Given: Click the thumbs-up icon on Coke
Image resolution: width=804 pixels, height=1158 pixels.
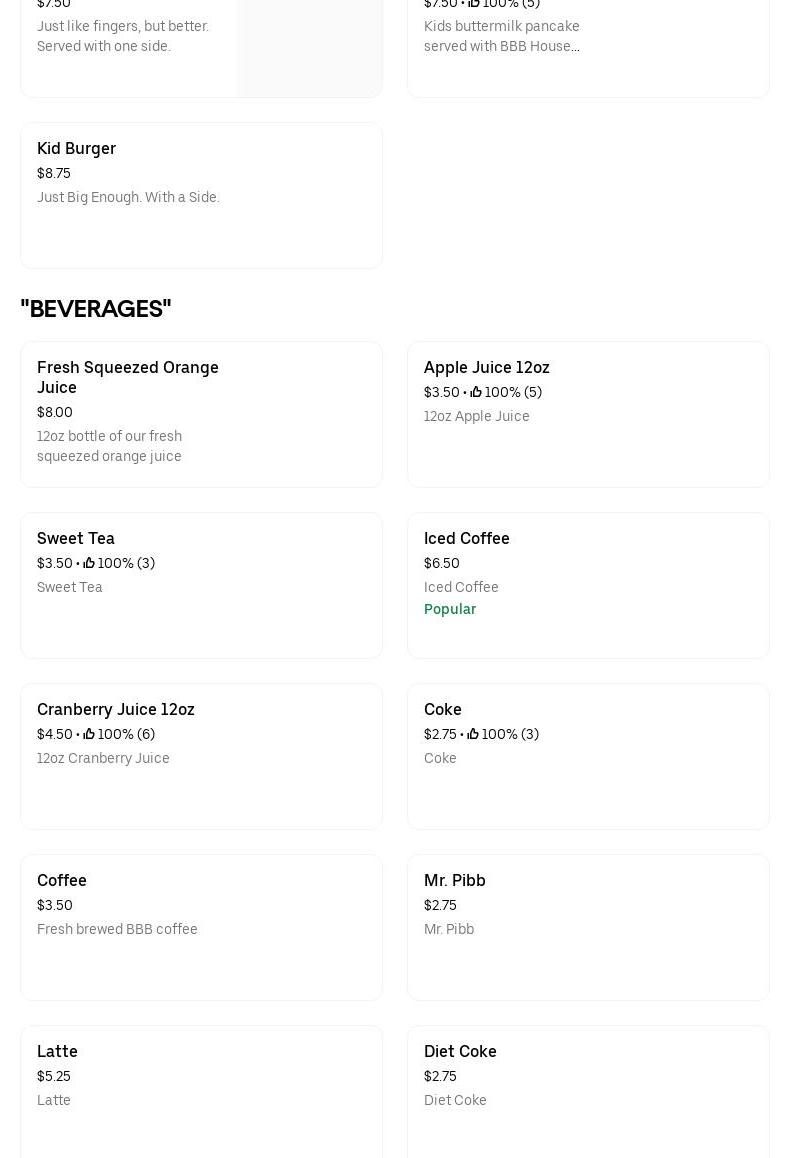Looking at the screenshot, I should point(473,734).
